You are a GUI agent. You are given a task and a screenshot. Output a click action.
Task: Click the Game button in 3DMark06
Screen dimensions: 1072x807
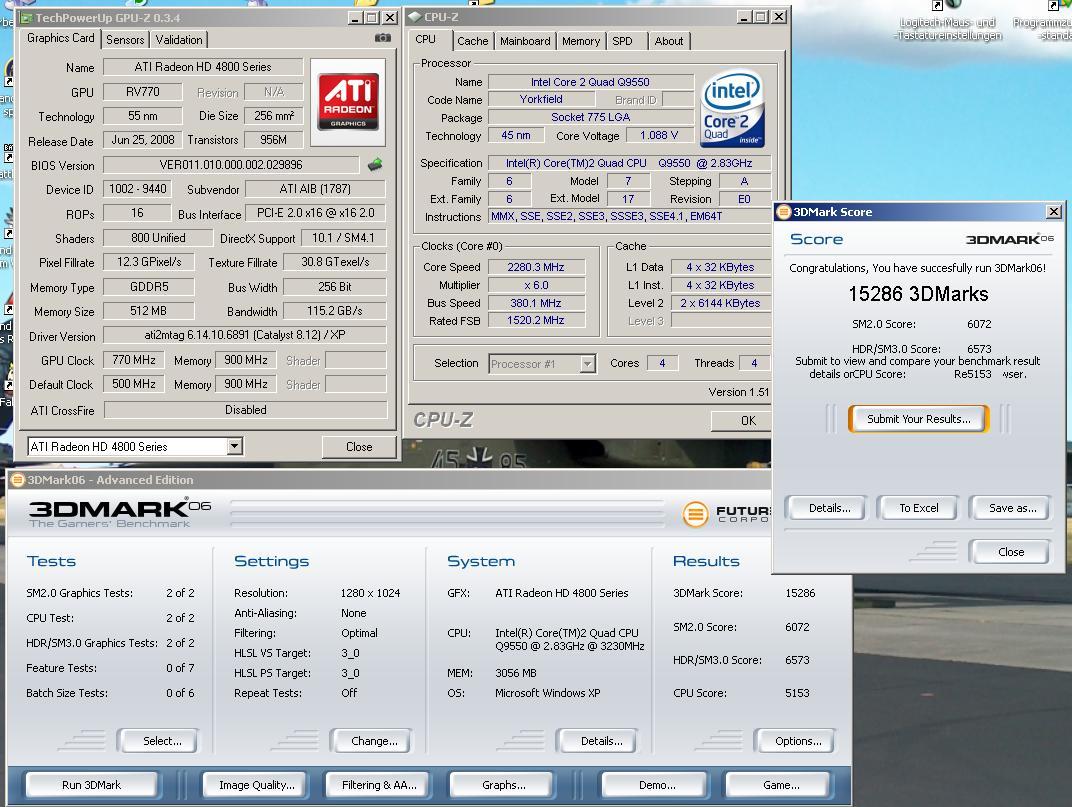click(x=781, y=785)
